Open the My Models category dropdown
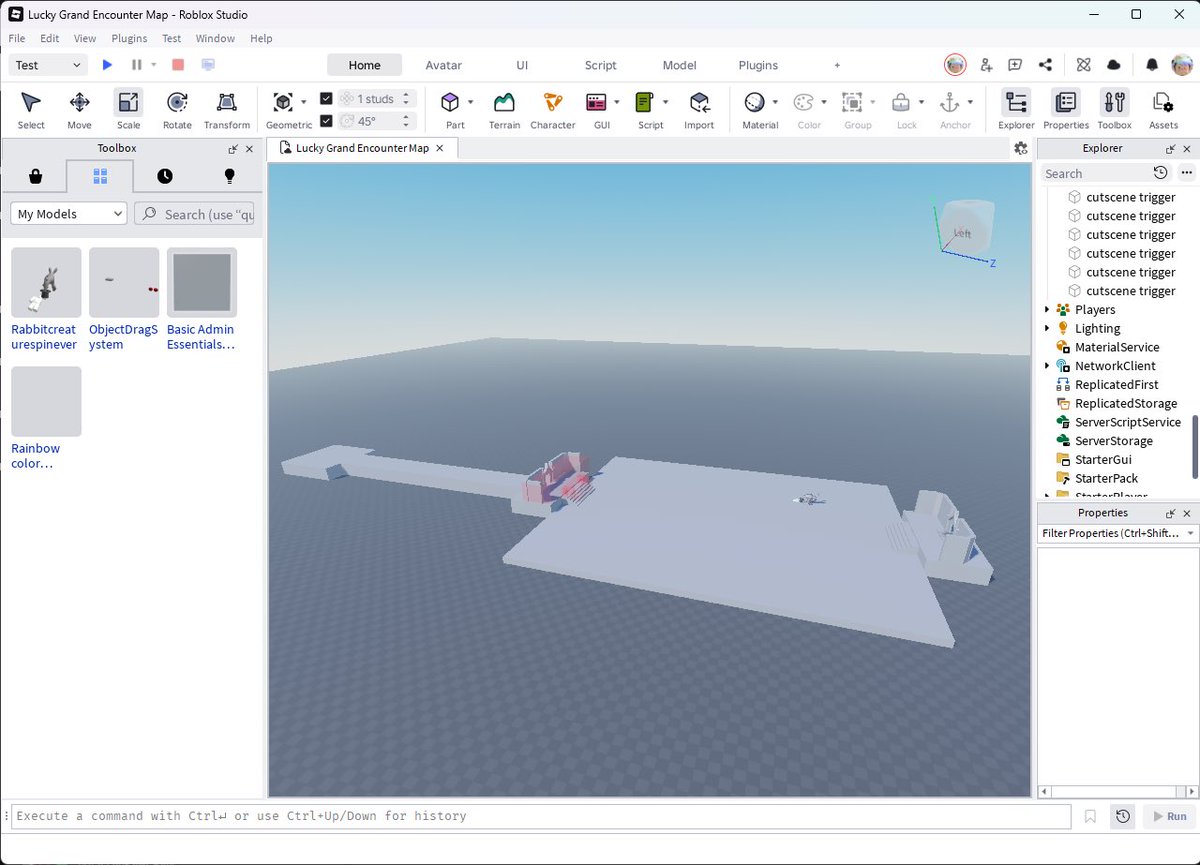Viewport: 1200px width, 865px height. [68, 214]
